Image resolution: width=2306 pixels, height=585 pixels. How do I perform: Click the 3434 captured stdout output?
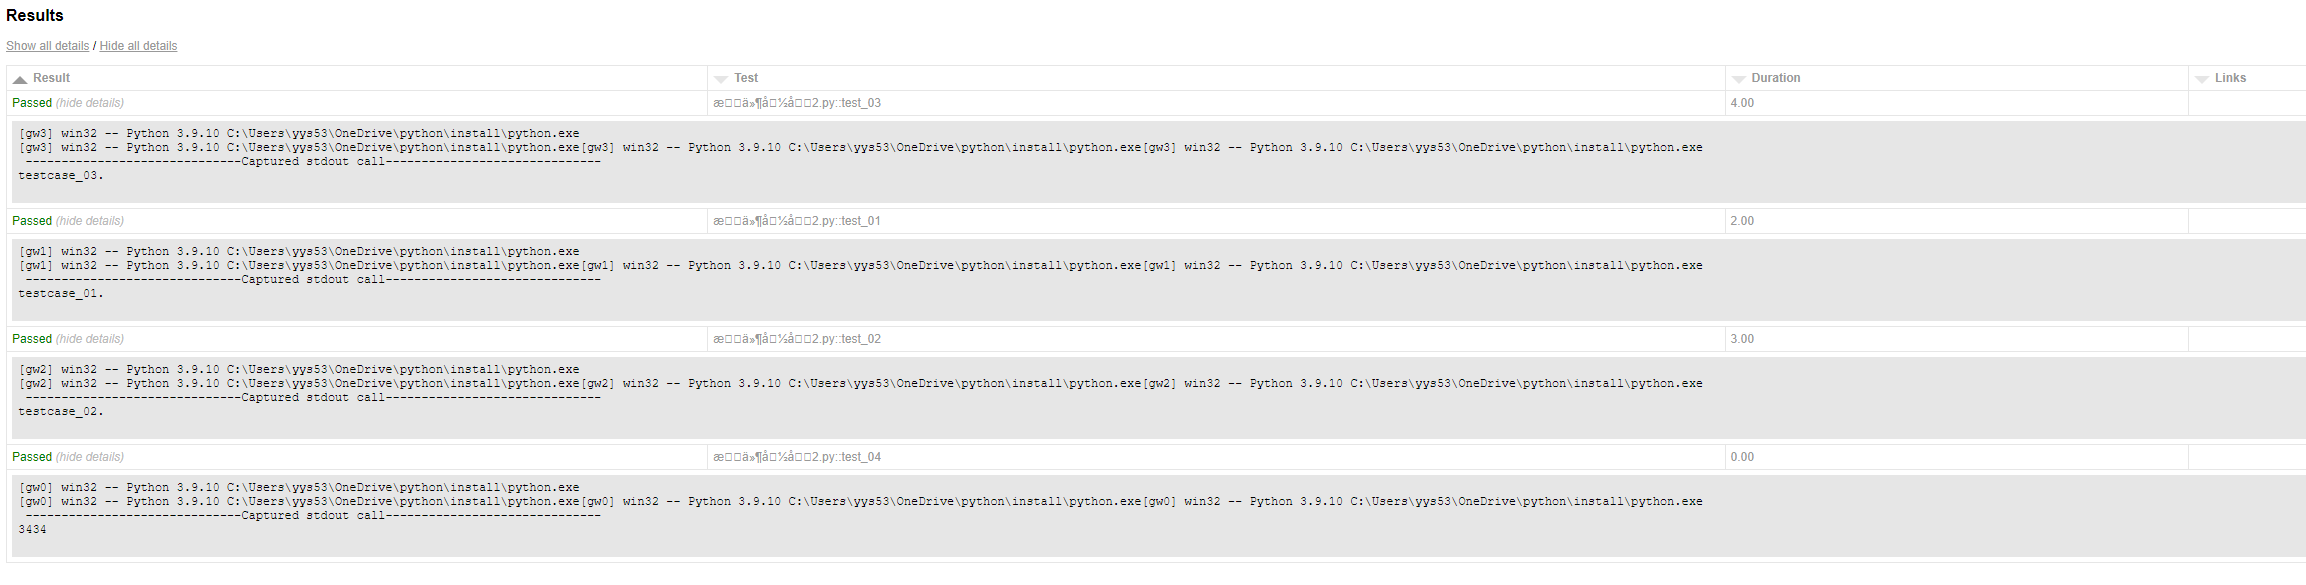(32, 530)
